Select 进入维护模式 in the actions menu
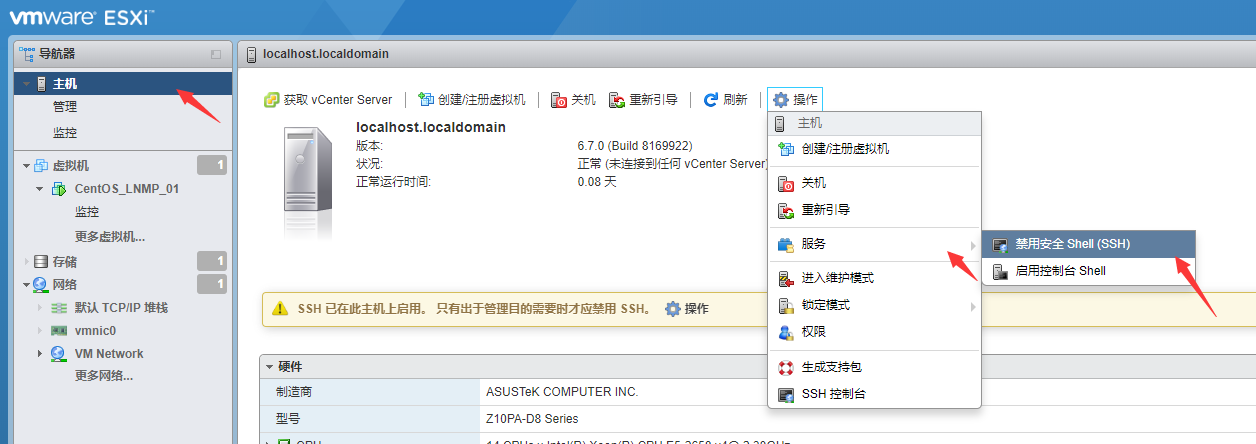This screenshot has width=1256, height=444. [x=837, y=278]
